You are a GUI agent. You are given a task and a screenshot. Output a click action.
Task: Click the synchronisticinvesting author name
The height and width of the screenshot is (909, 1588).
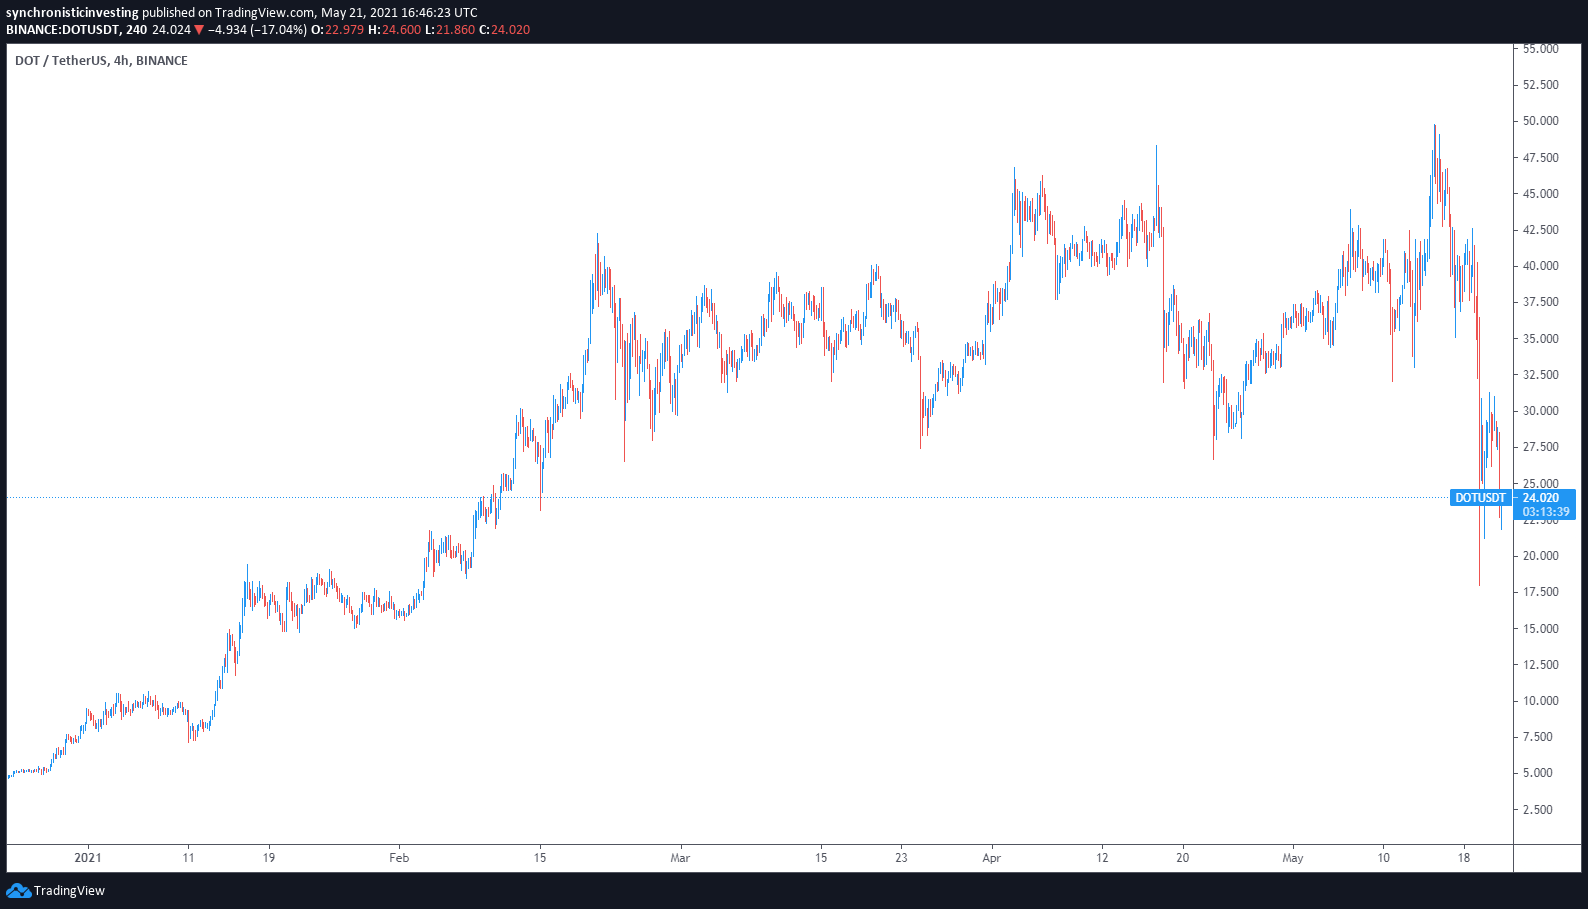pos(72,13)
